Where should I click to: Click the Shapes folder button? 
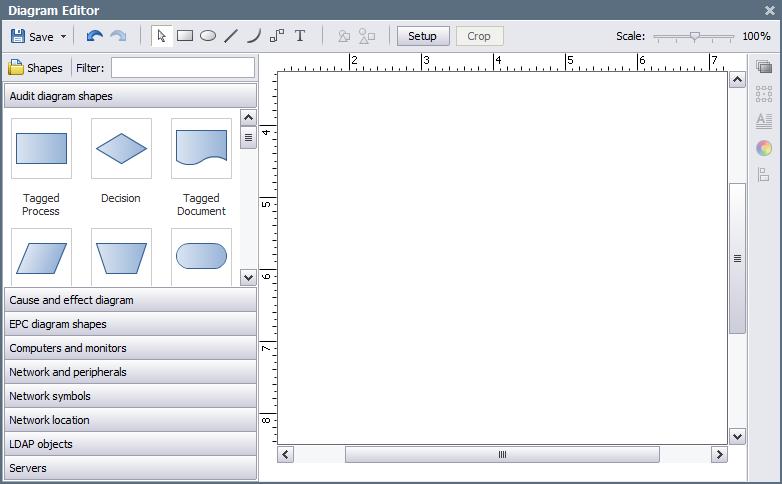coord(35,68)
